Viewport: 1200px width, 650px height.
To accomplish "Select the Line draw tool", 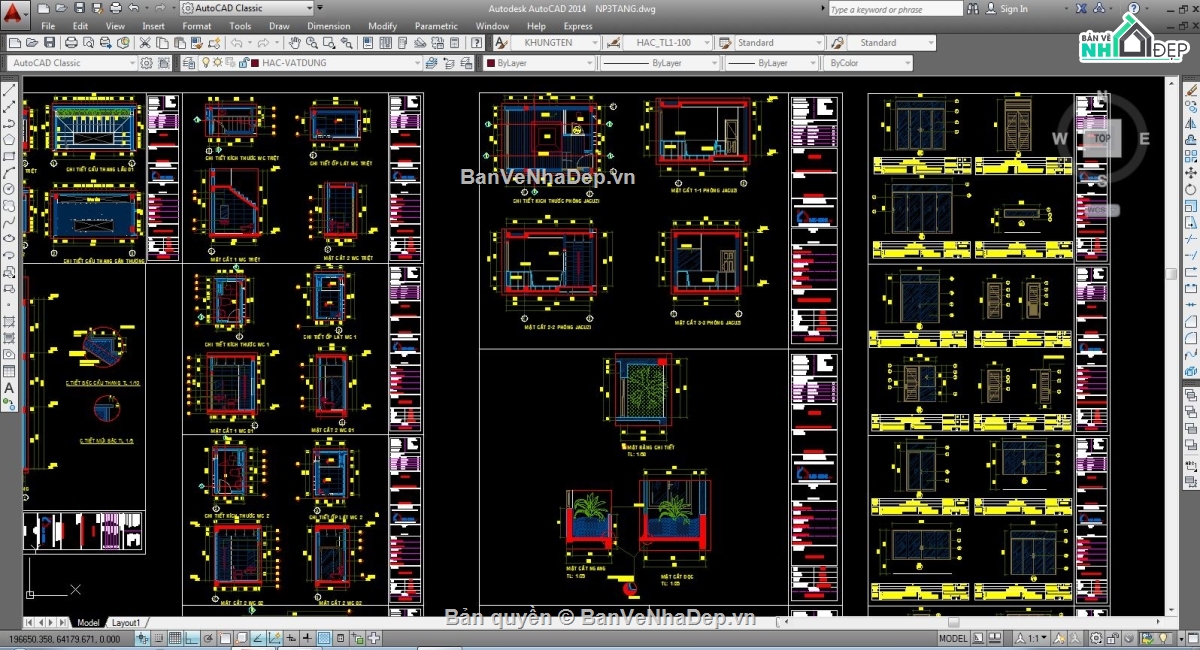I will (10, 89).
